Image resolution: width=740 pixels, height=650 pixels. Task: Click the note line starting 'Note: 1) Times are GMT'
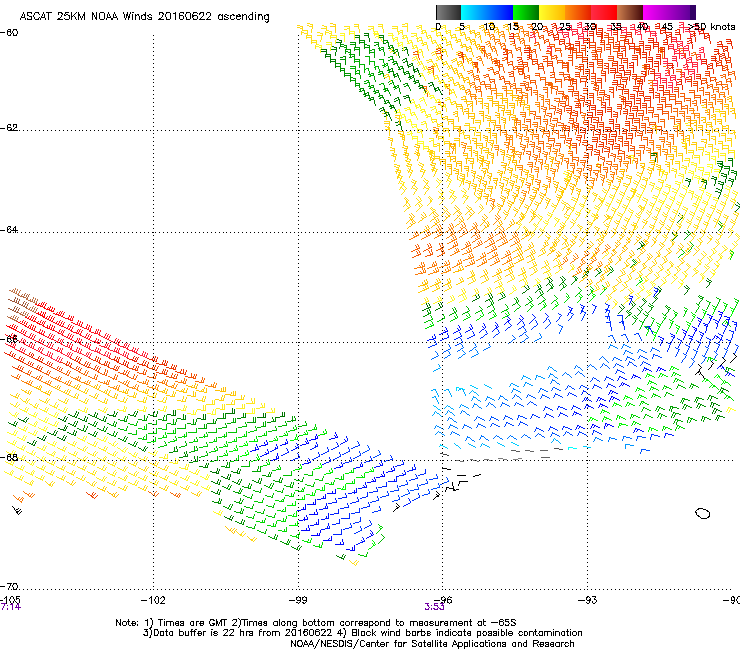[316, 623]
